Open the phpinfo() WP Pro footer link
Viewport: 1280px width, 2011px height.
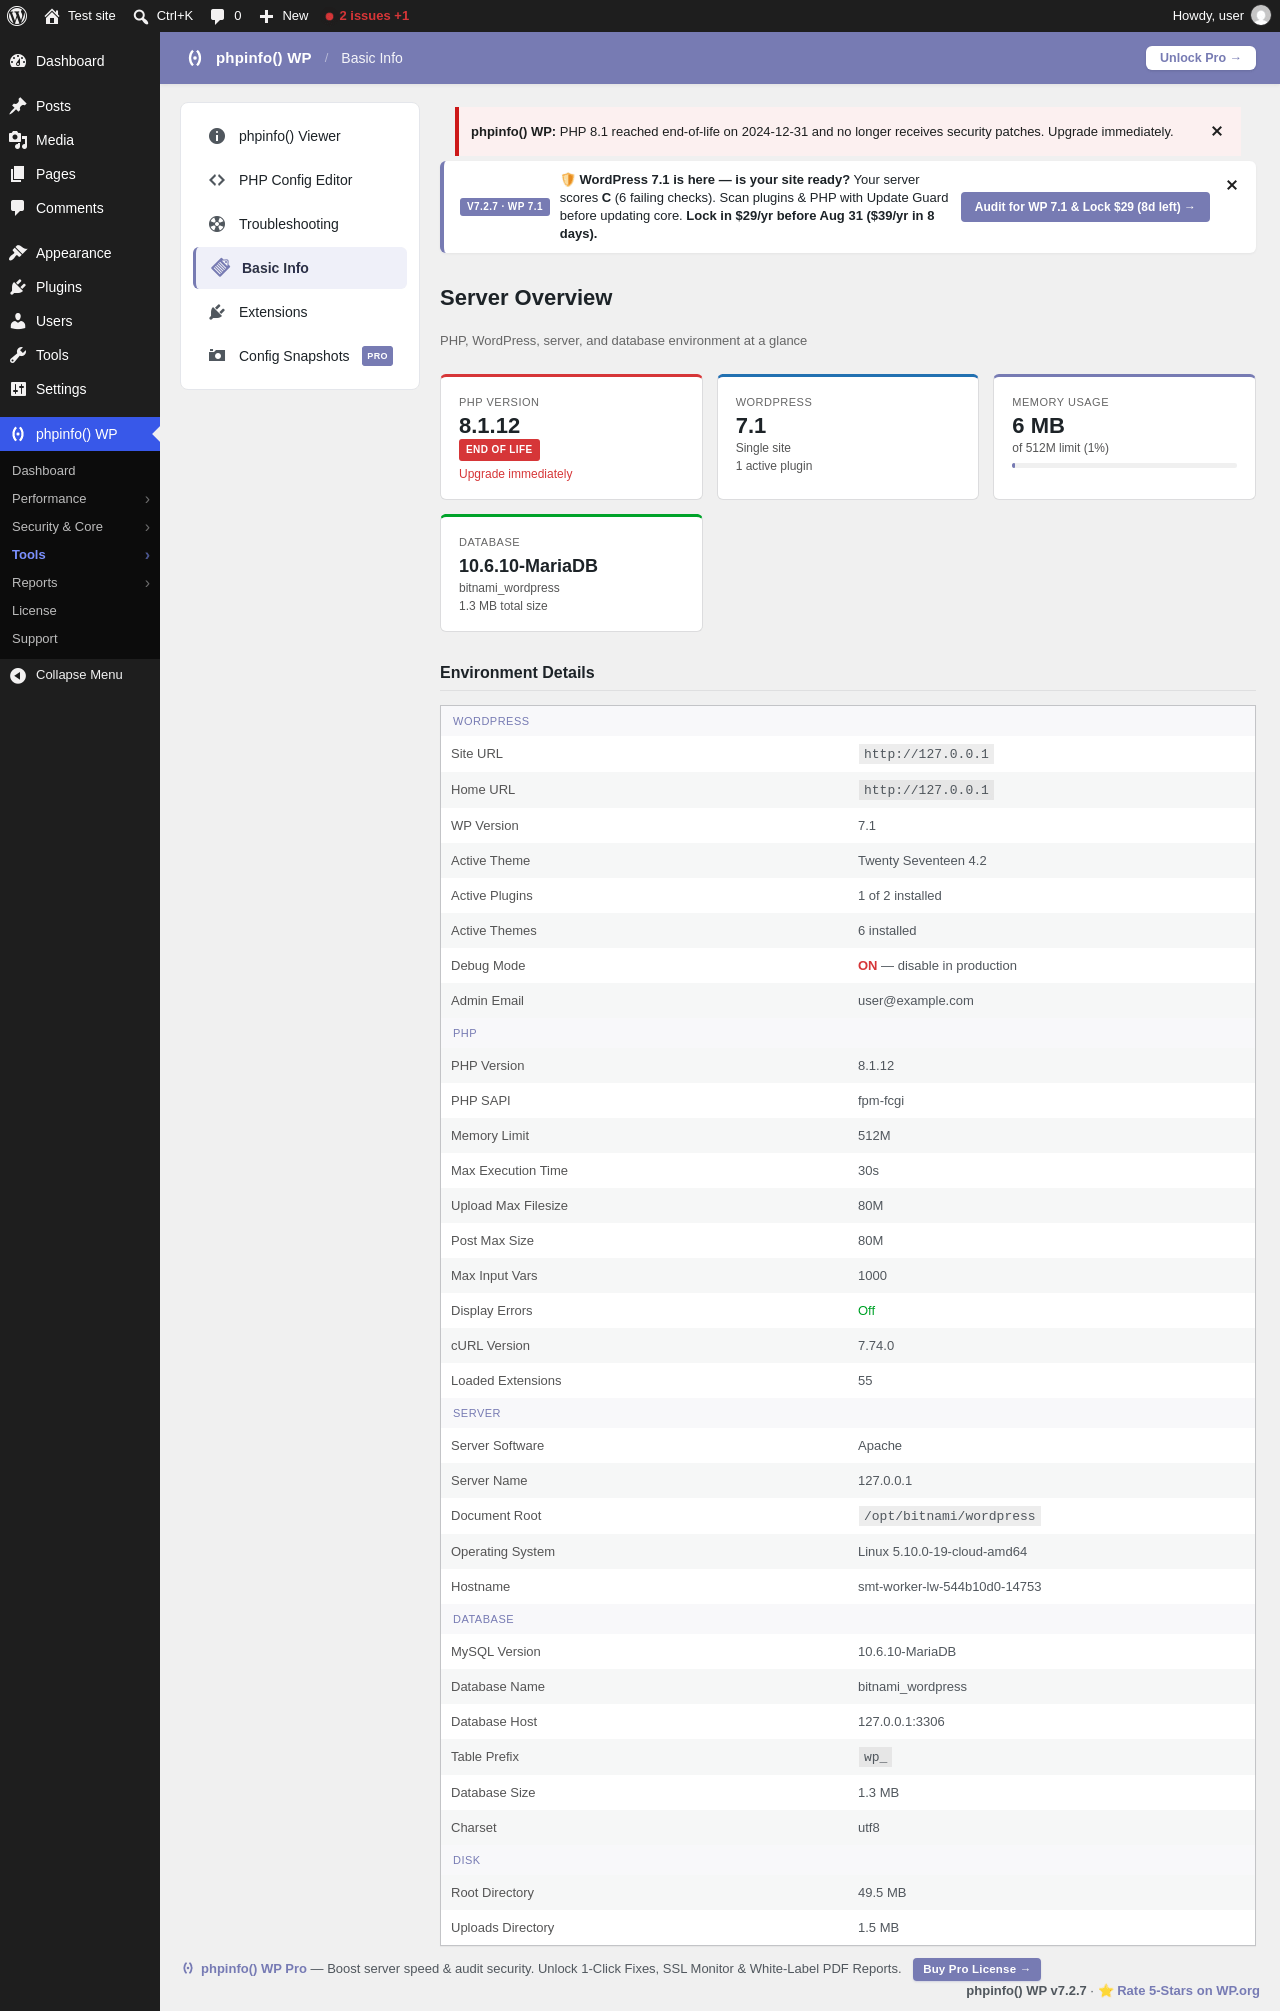point(254,1968)
